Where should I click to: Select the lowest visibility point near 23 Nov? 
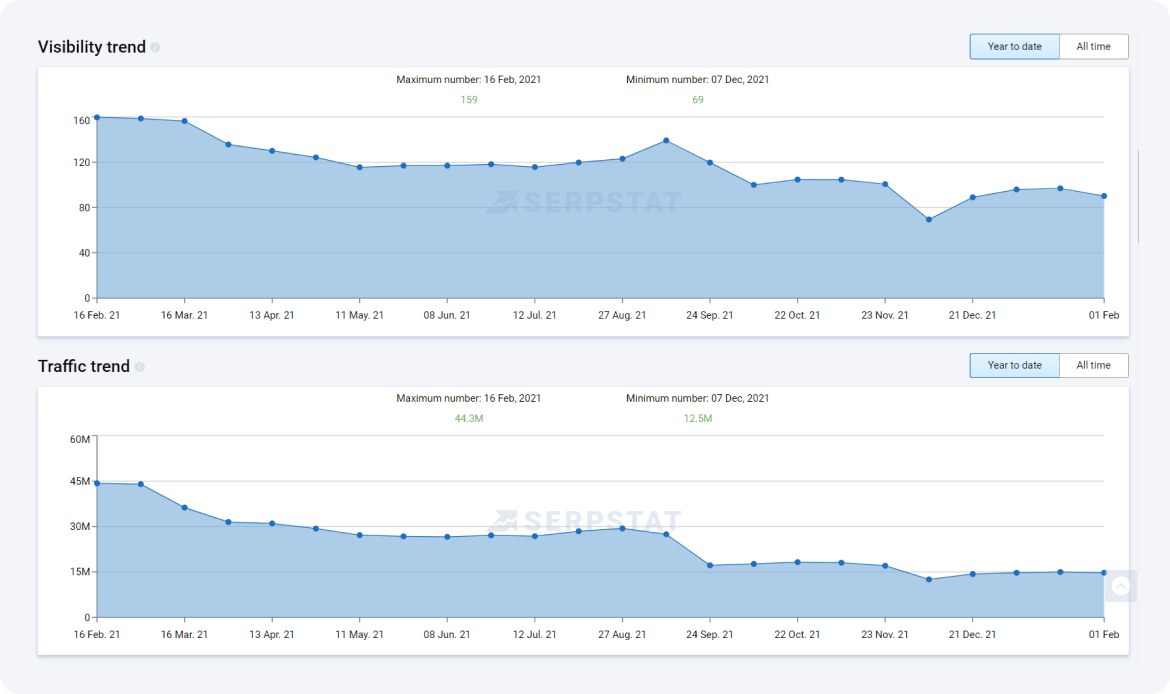pyautogui.click(x=928, y=220)
